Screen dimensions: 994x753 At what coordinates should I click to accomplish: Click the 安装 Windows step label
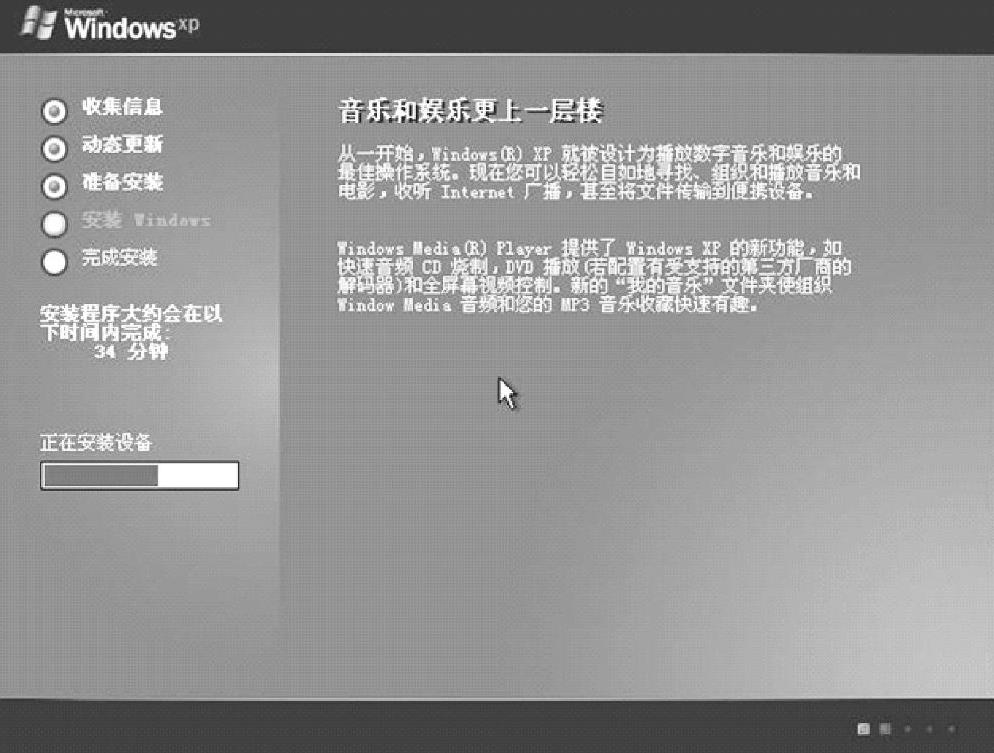pos(146,220)
